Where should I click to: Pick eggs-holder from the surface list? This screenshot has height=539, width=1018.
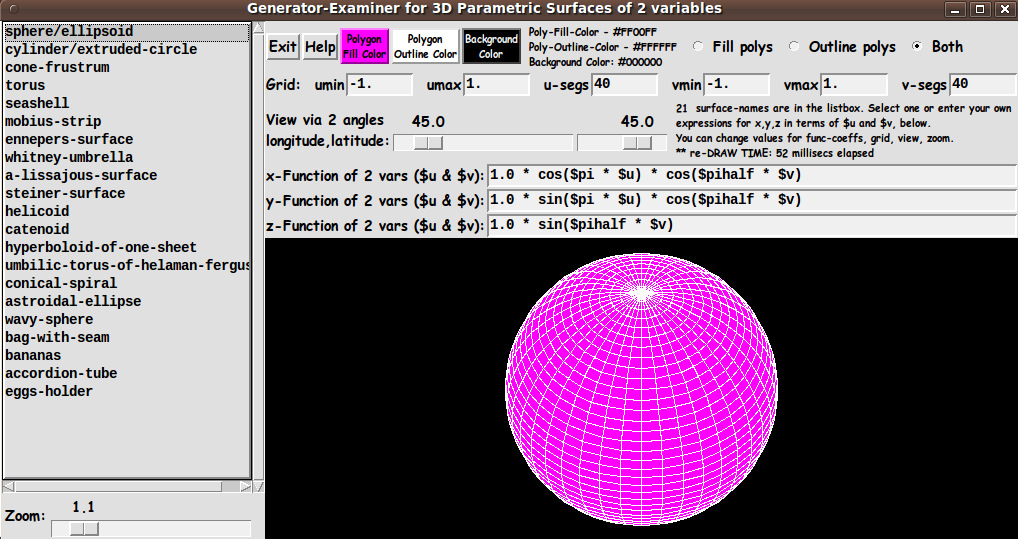tap(49, 392)
